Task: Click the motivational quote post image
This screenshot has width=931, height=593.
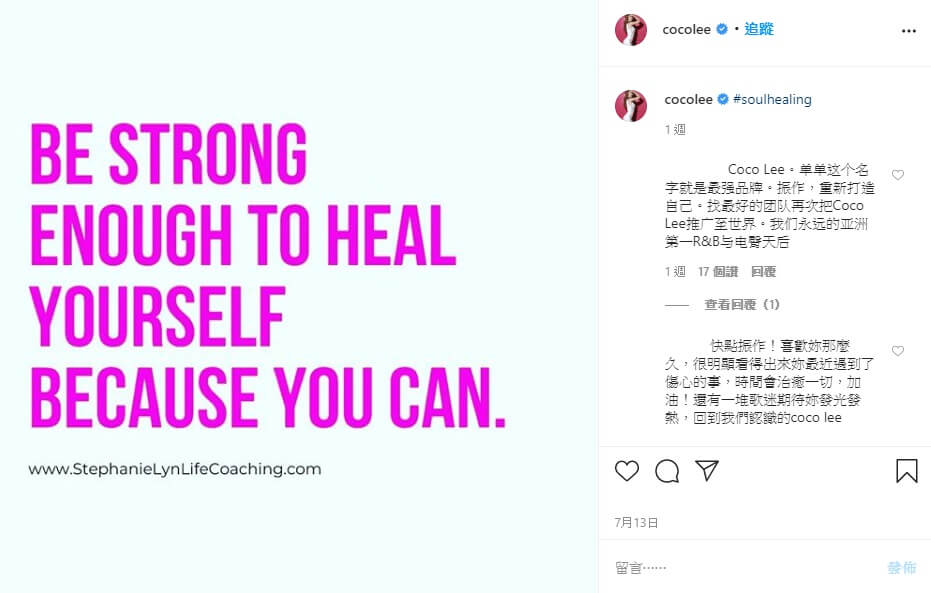Action: click(x=299, y=296)
